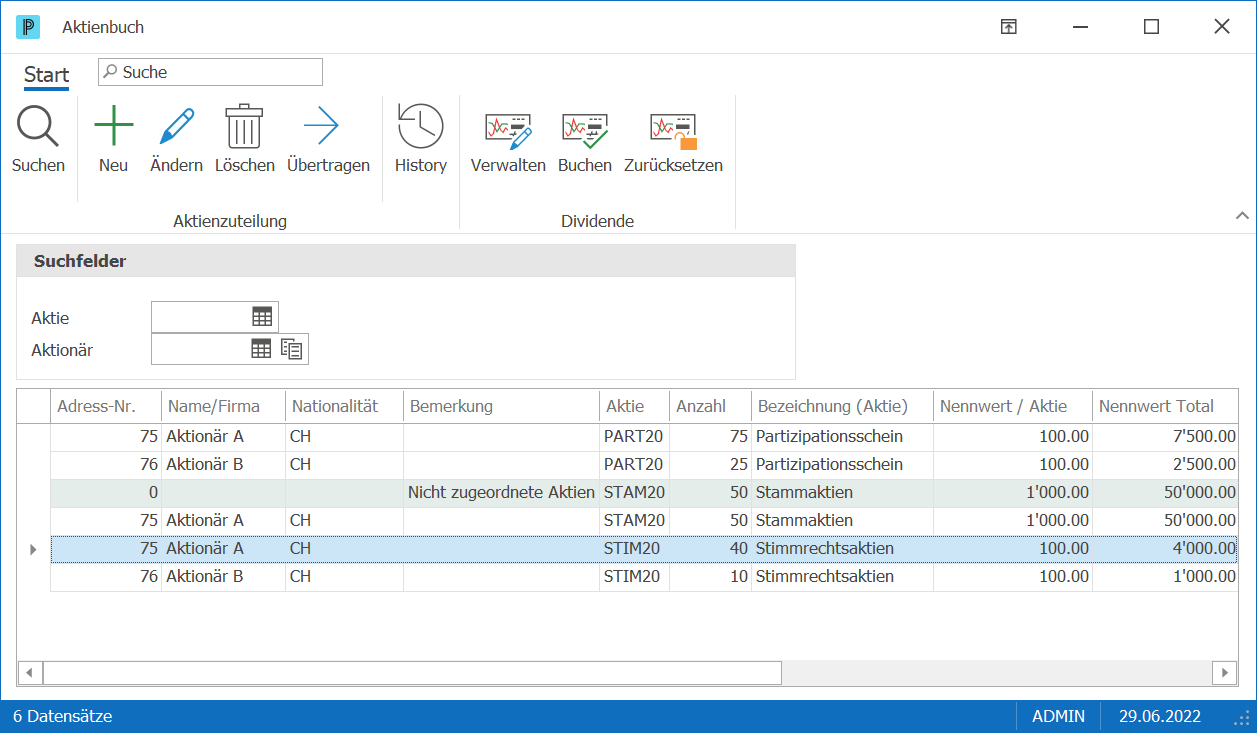Sort by the Nennwert / Aktie column header
This screenshot has width=1257, height=733.
(1013, 406)
